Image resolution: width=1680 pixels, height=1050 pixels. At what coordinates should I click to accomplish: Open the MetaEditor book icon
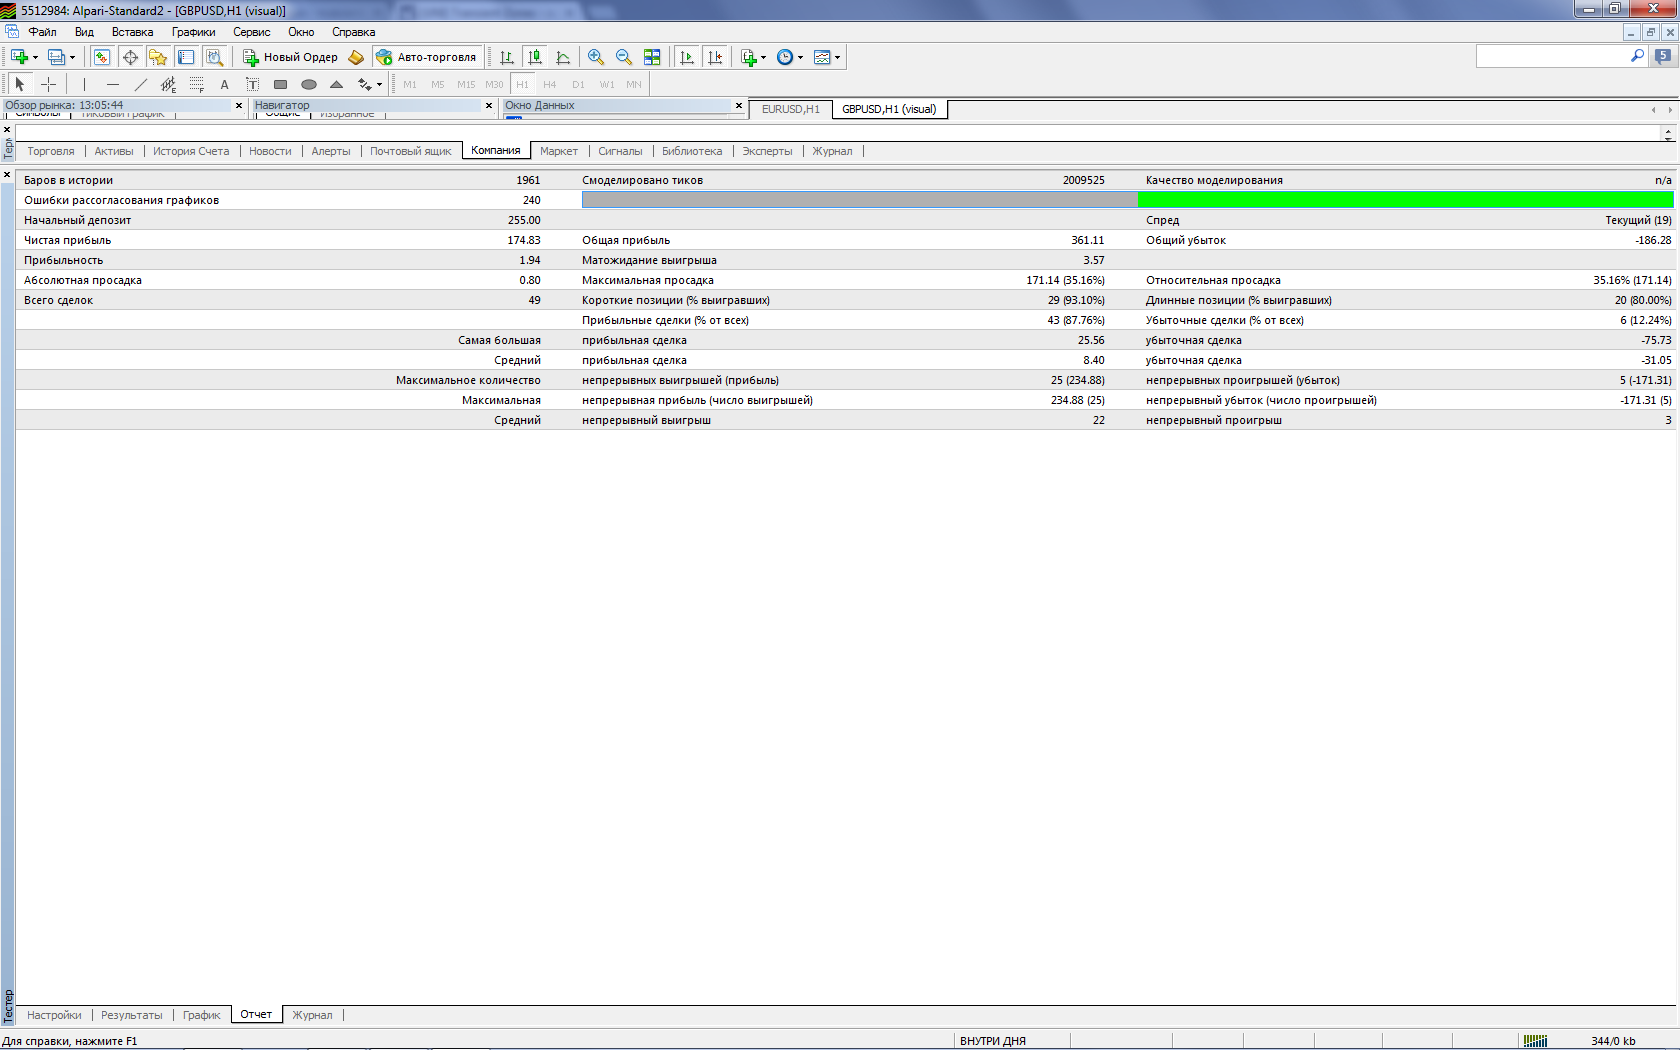pyautogui.click(x=356, y=57)
